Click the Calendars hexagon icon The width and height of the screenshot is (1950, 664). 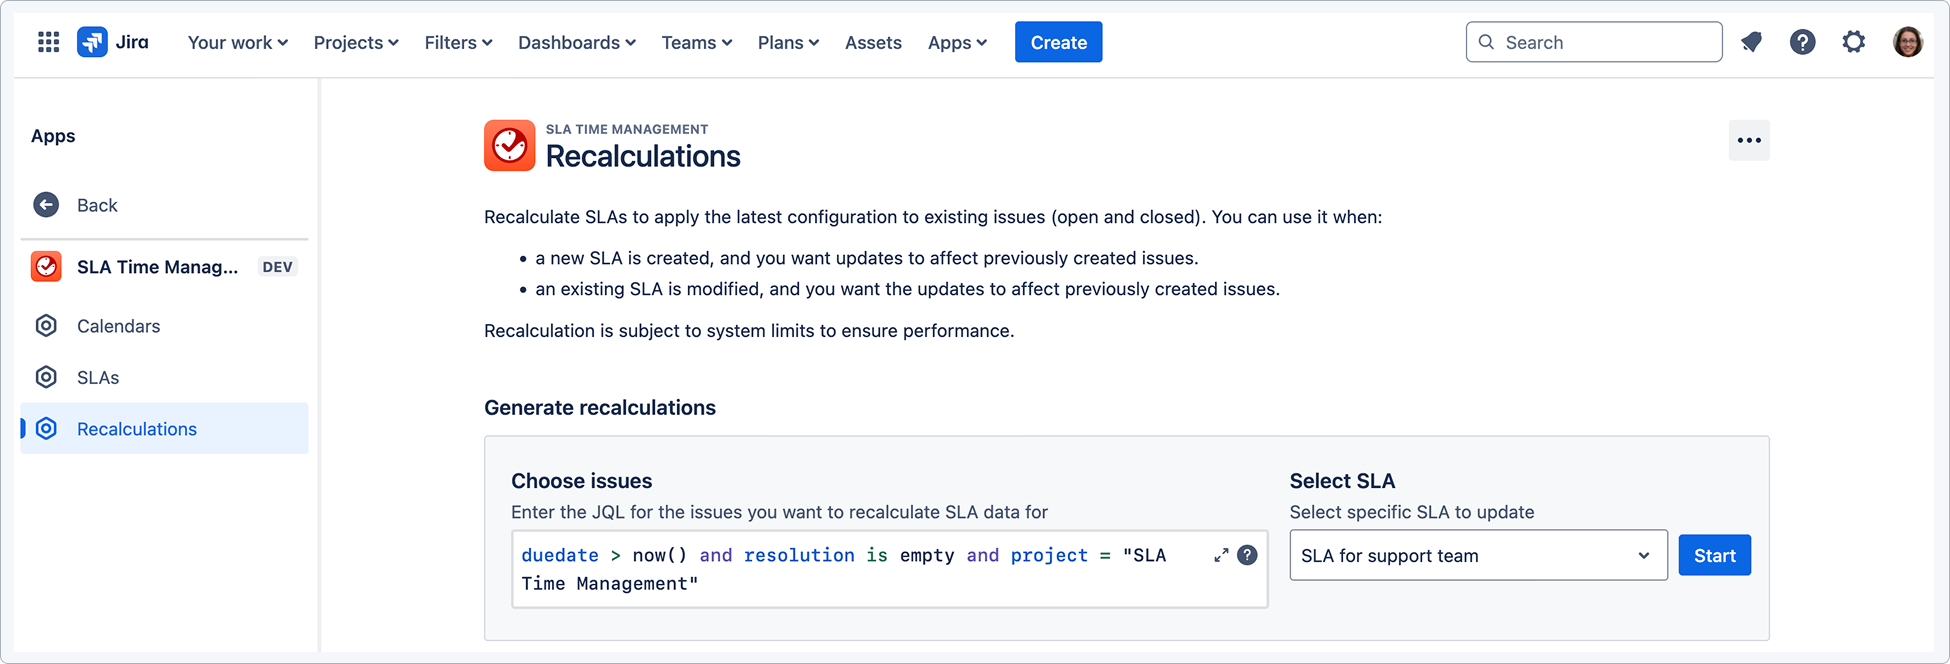[x=46, y=326]
